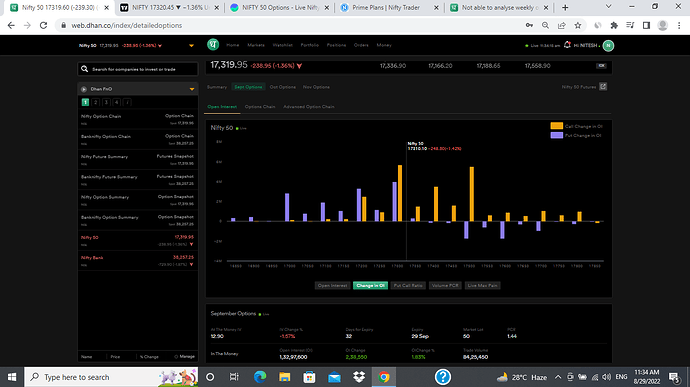Click the browser bookmark star icon
The height and width of the screenshot is (387, 690).
[x=578, y=26]
